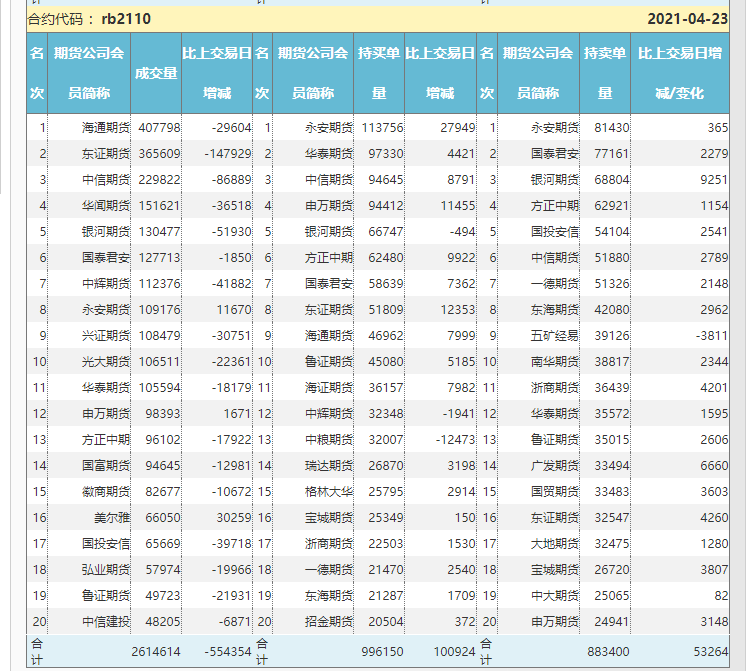
Task: Click long change -494
Action: pyautogui.click(x=462, y=232)
